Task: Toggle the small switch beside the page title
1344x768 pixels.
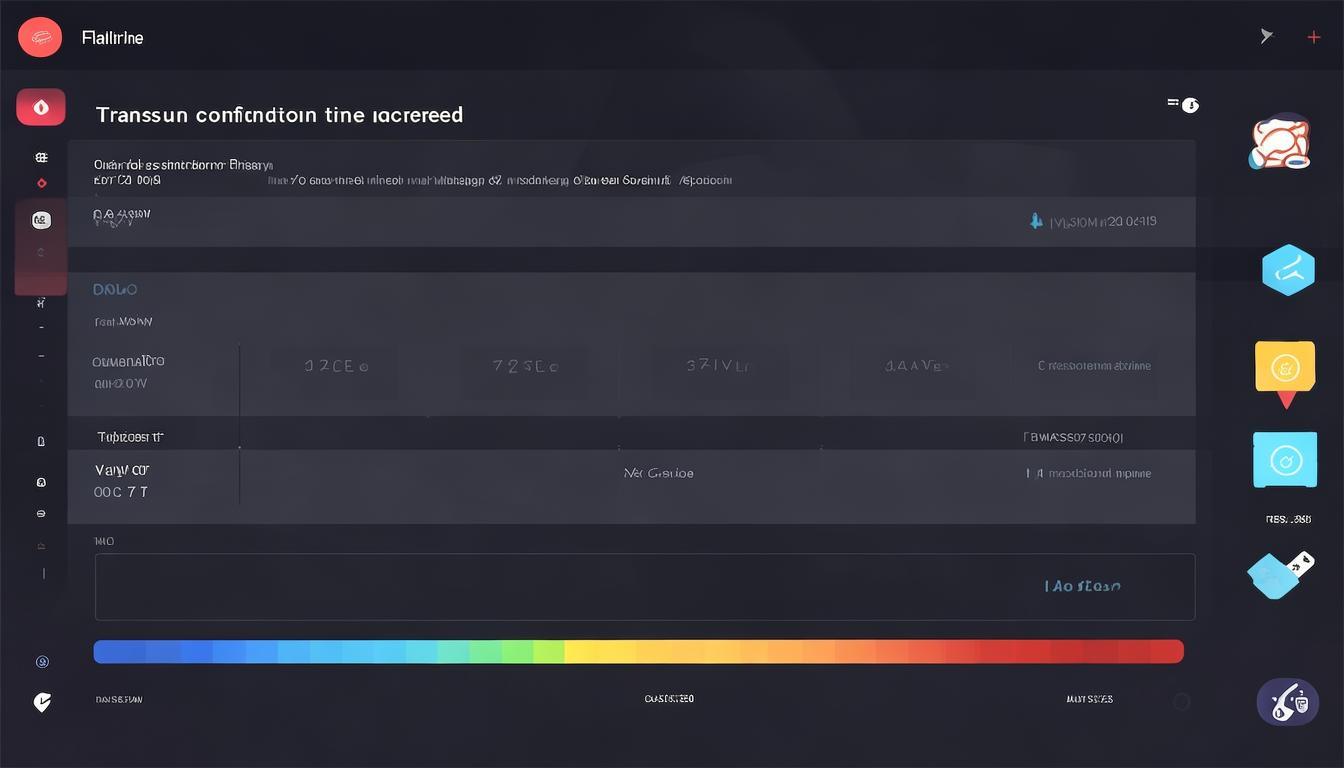Action: click(x=1183, y=105)
